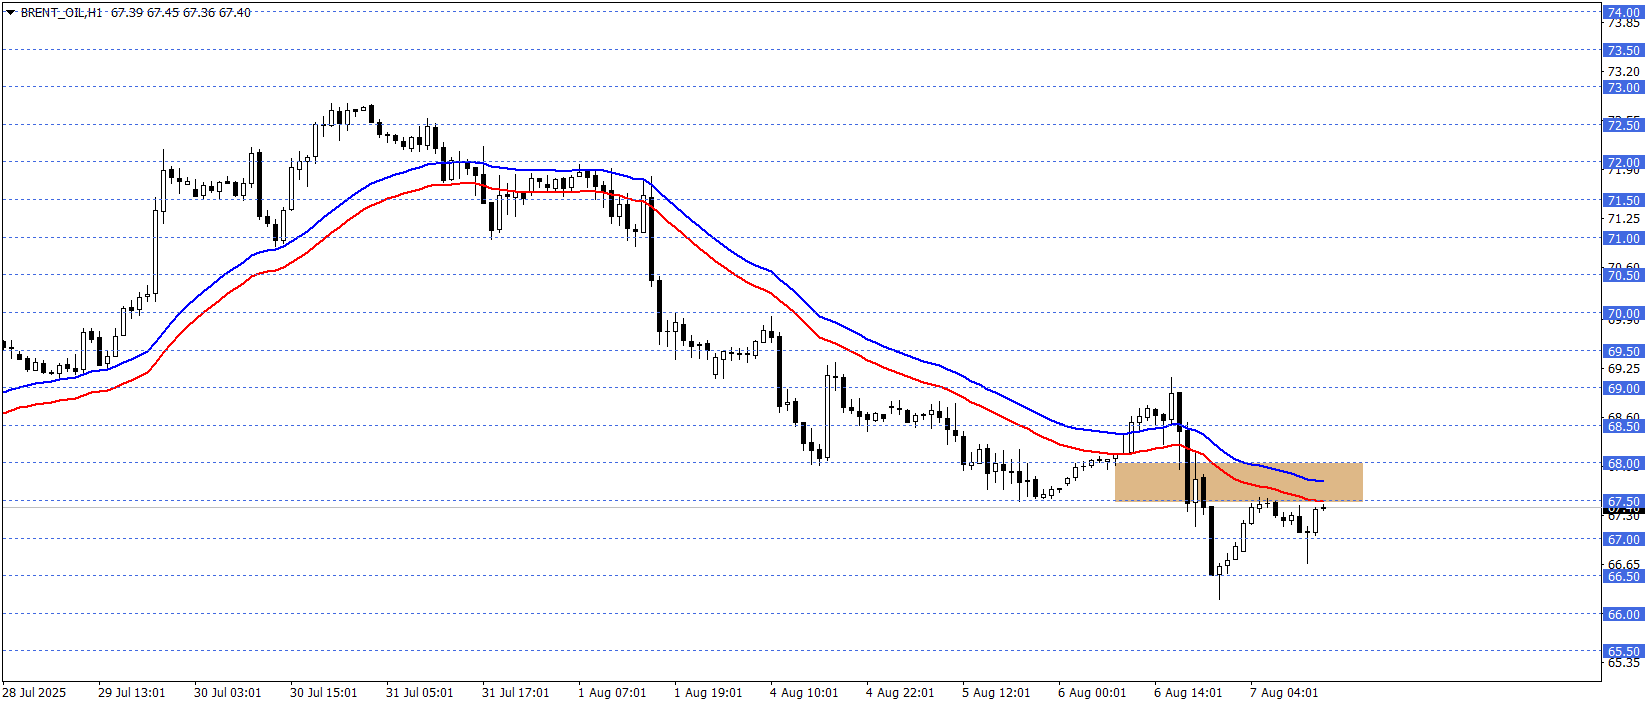Click the 7 Aug 04:01 time label
Image resolution: width=1651 pixels, height=705 pixels.
[x=1284, y=692]
